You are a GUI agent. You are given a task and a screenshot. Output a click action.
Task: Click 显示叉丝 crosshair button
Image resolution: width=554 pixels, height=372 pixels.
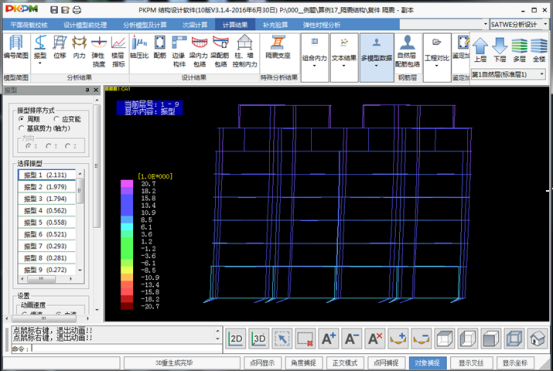click(x=471, y=363)
